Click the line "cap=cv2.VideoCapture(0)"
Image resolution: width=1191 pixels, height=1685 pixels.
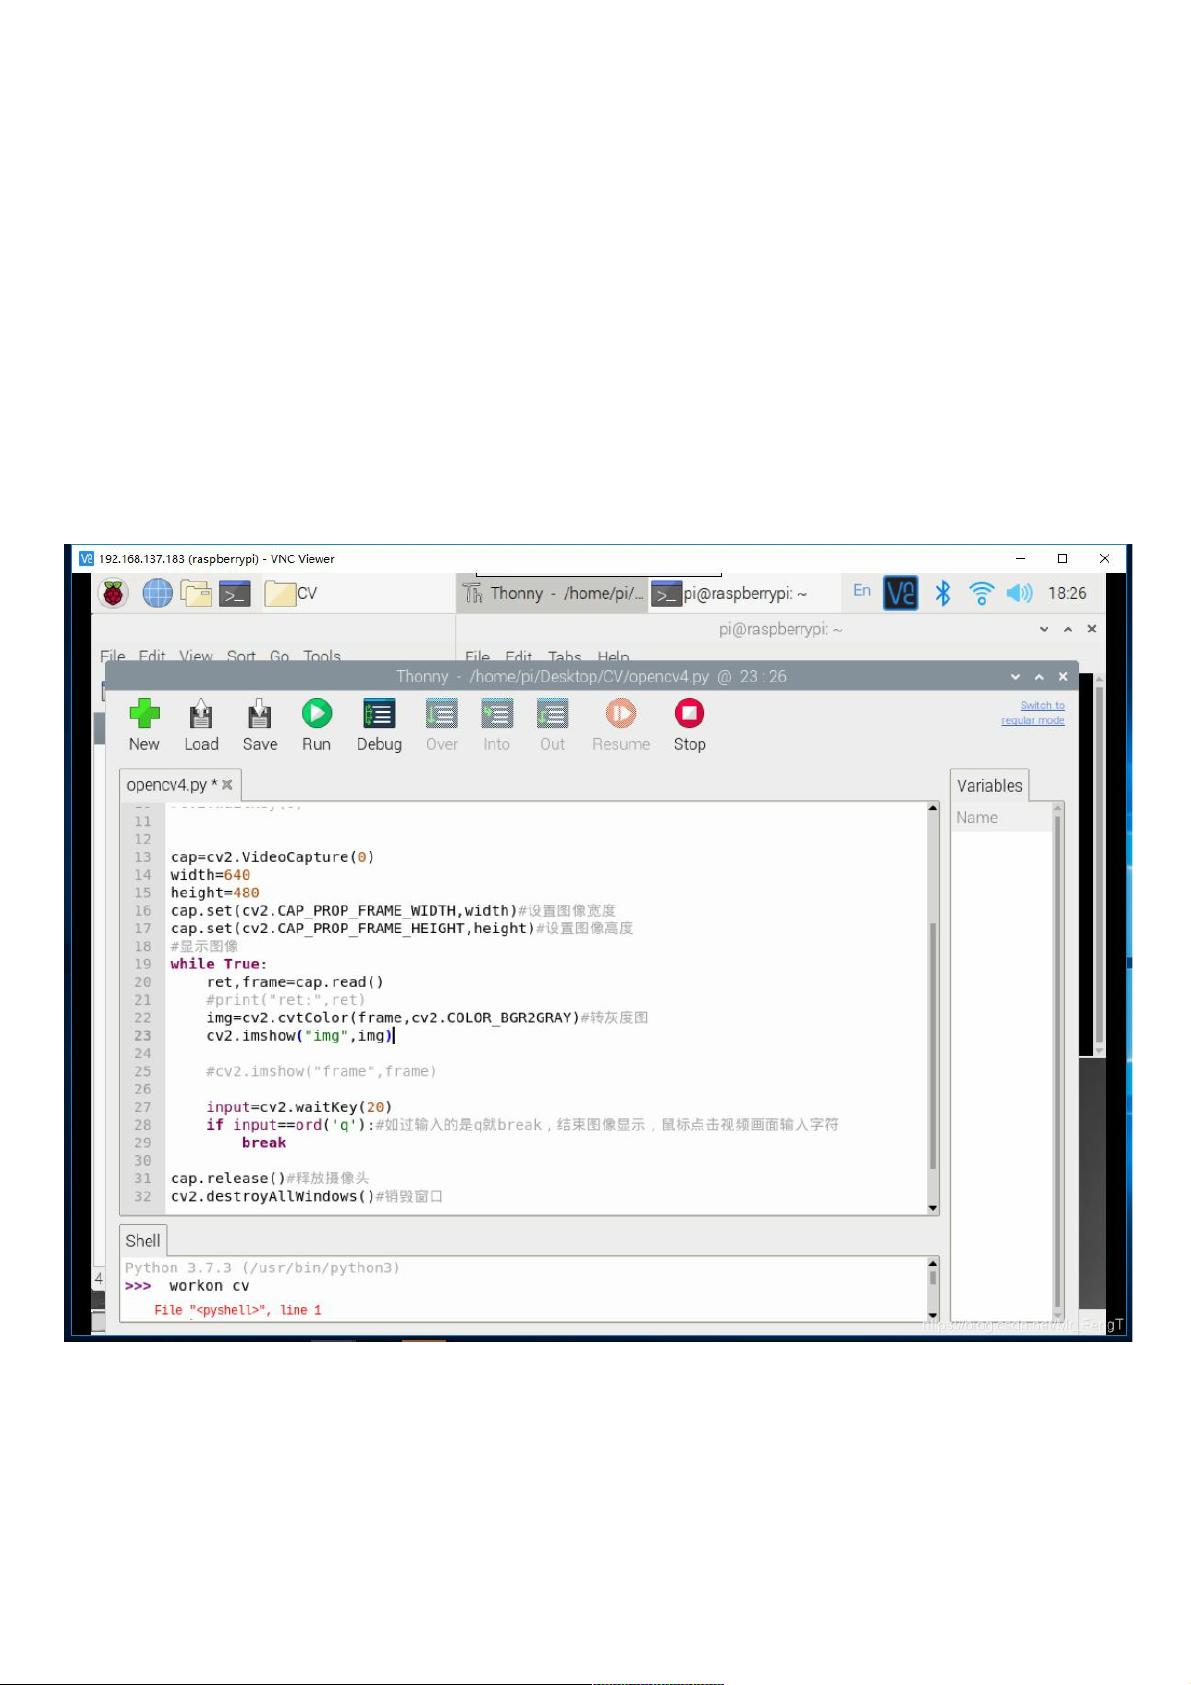tap(272, 857)
